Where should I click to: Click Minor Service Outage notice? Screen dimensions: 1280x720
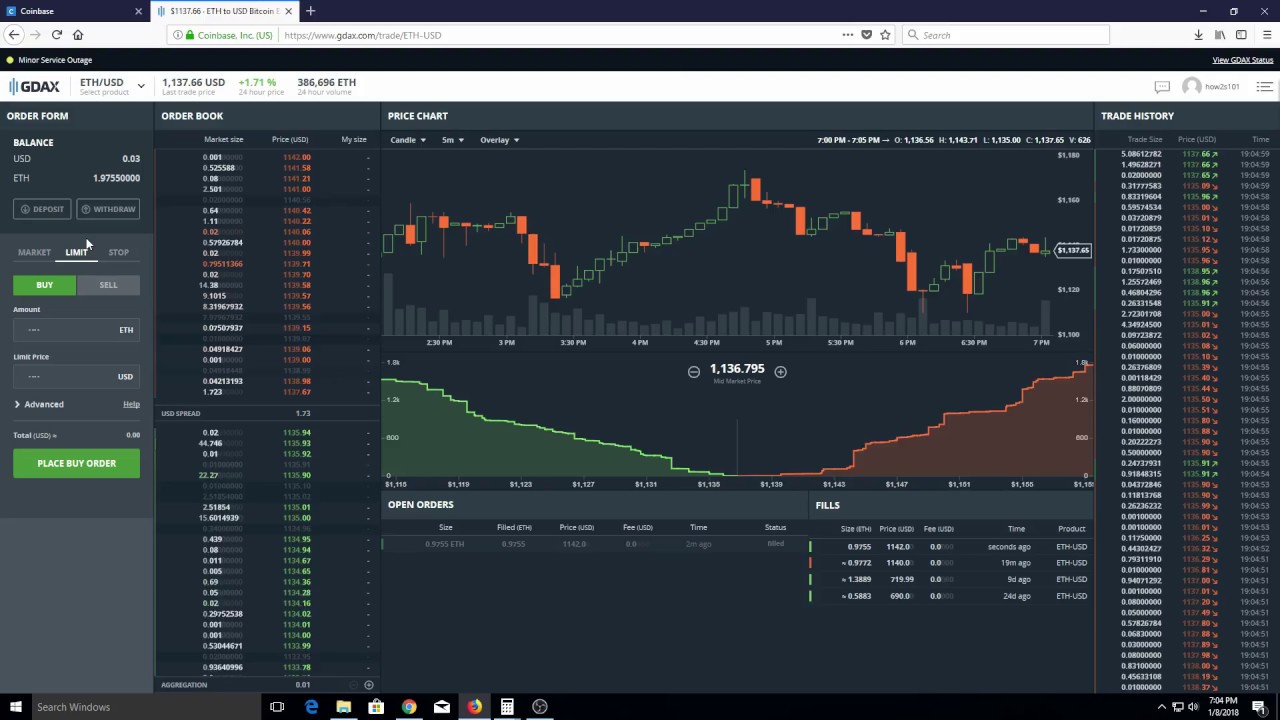pyautogui.click(x=55, y=60)
